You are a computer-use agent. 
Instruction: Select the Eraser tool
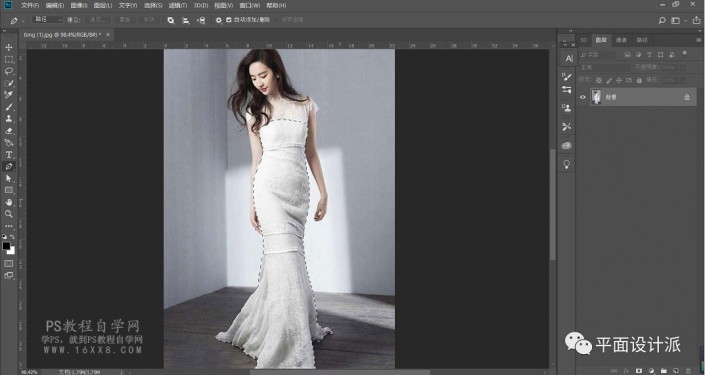pyautogui.click(x=9, y=131)
